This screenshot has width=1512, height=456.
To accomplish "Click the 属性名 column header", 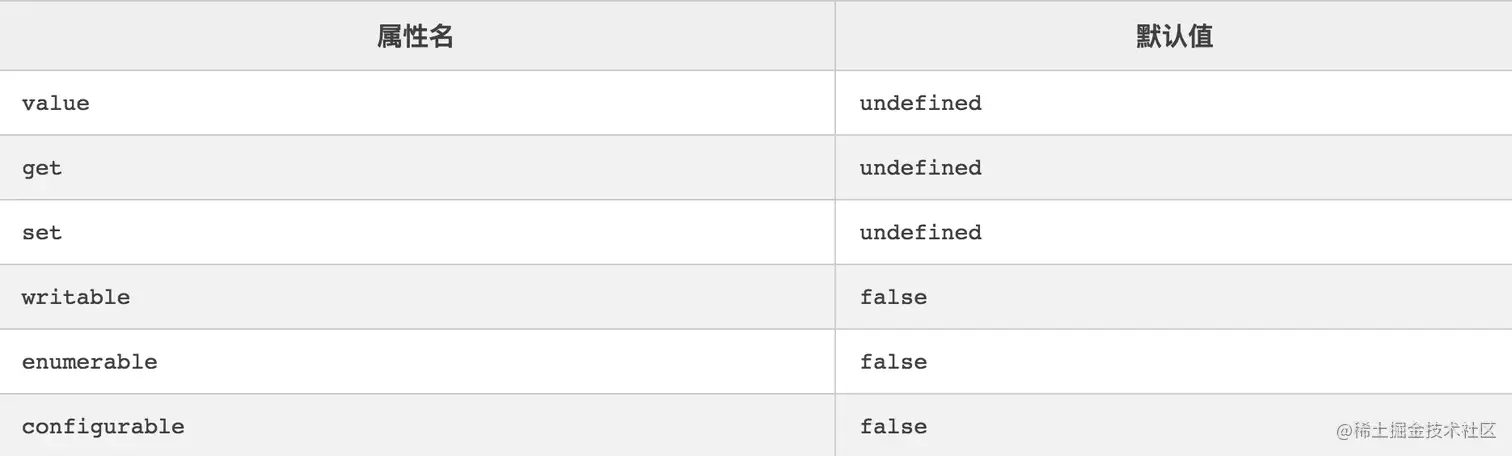I will click(416, 37).
